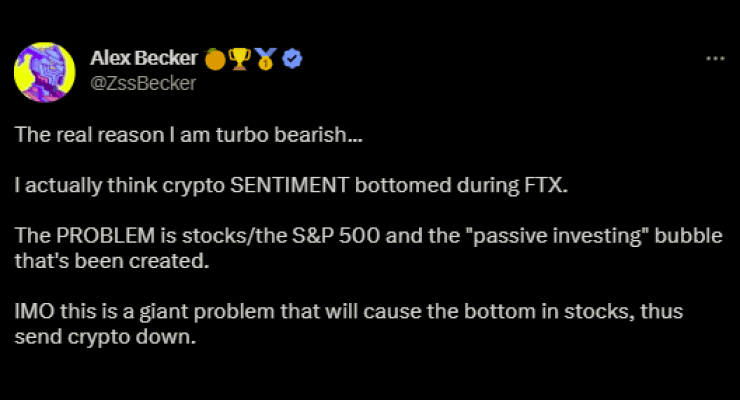
Task: Click the text "S&P 500"
Action: point(336,235)
